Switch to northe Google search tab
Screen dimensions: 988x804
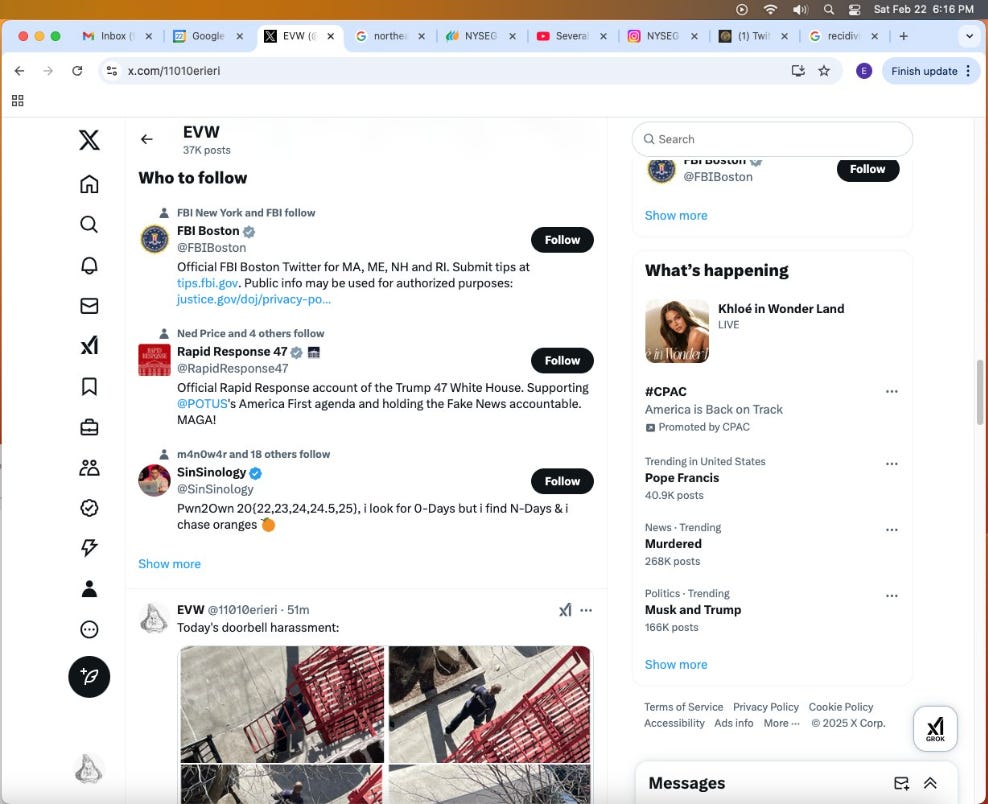pyautogui.click(x=390, y=36)
